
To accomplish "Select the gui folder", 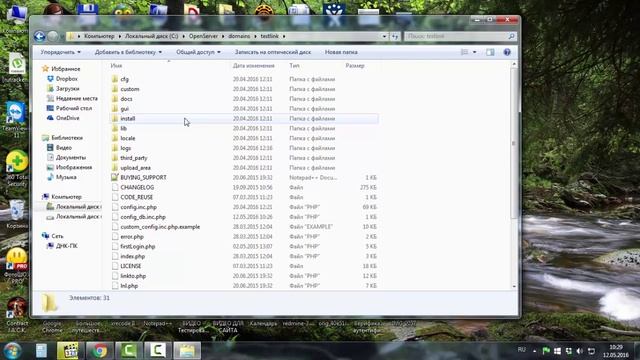I will [124, 109].
